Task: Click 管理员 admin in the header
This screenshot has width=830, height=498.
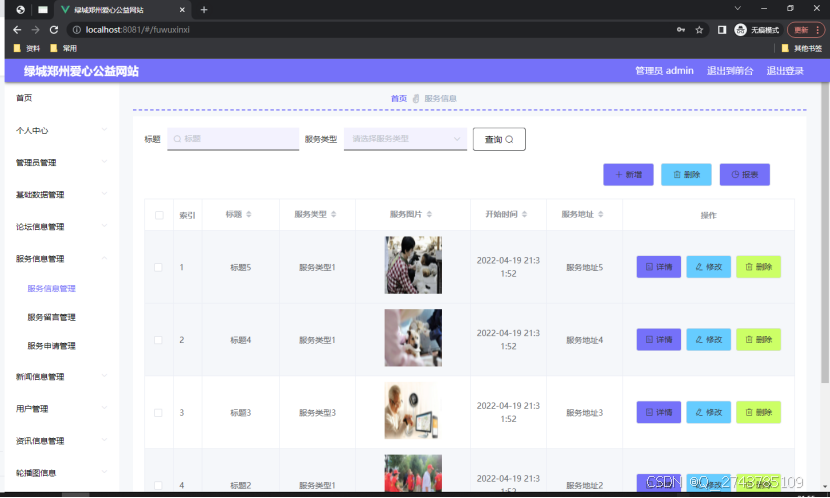Action: coord(664,70)
